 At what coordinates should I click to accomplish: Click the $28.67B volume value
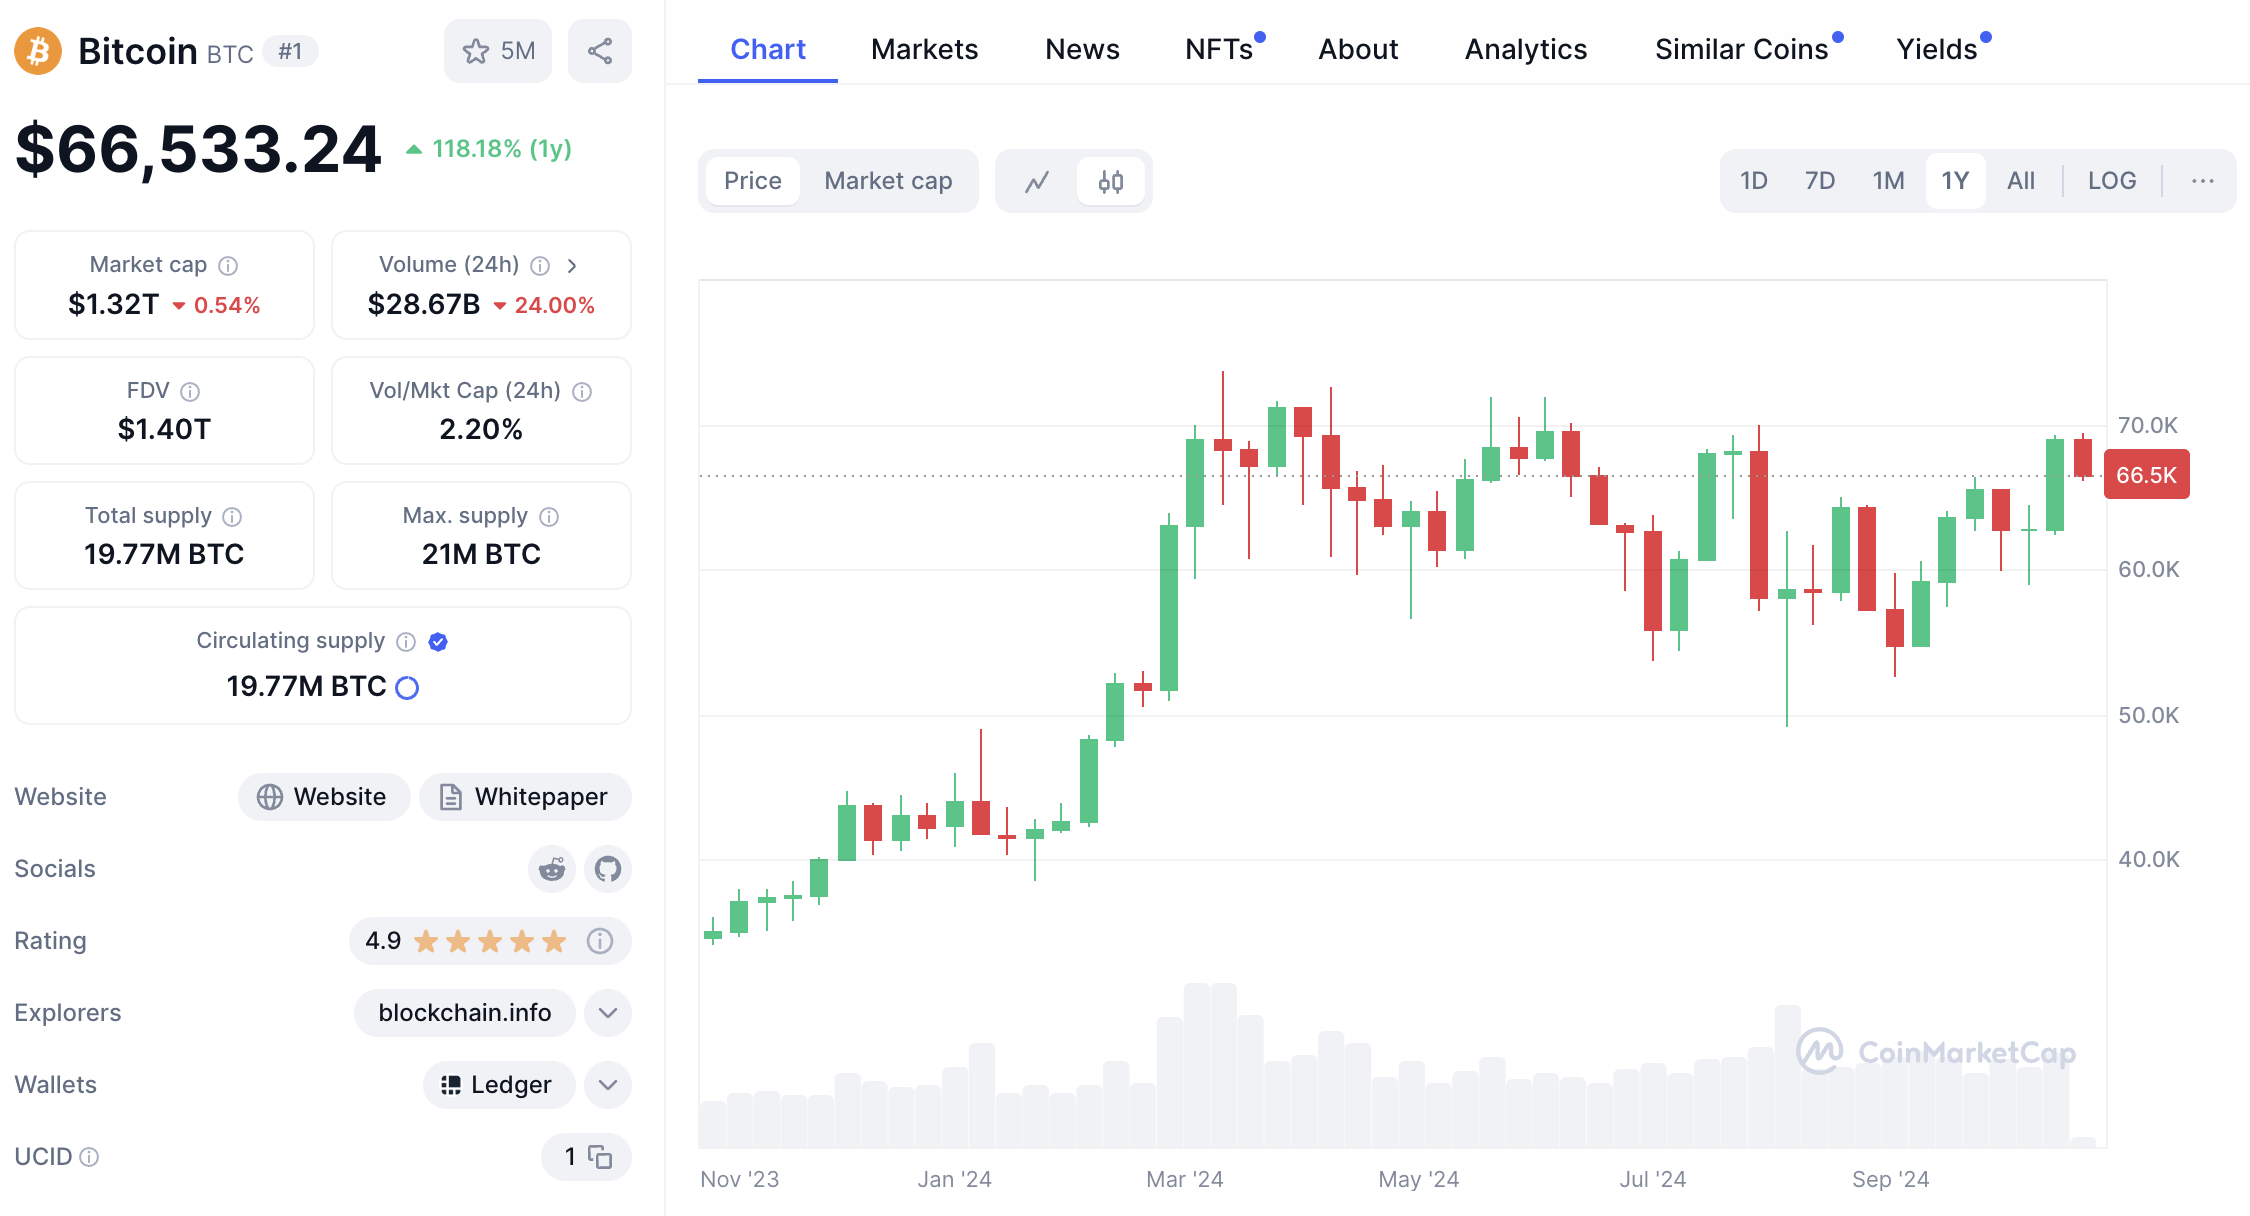coord(424,304)
